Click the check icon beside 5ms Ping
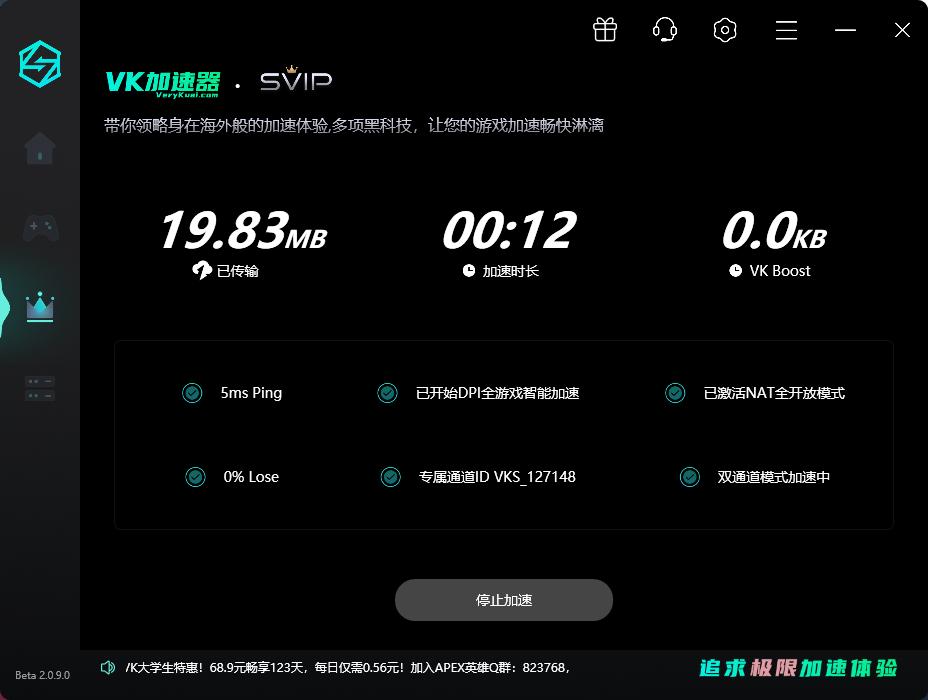Image resolution: width=928 pixels, height=700 pixels. pos(192,393)
